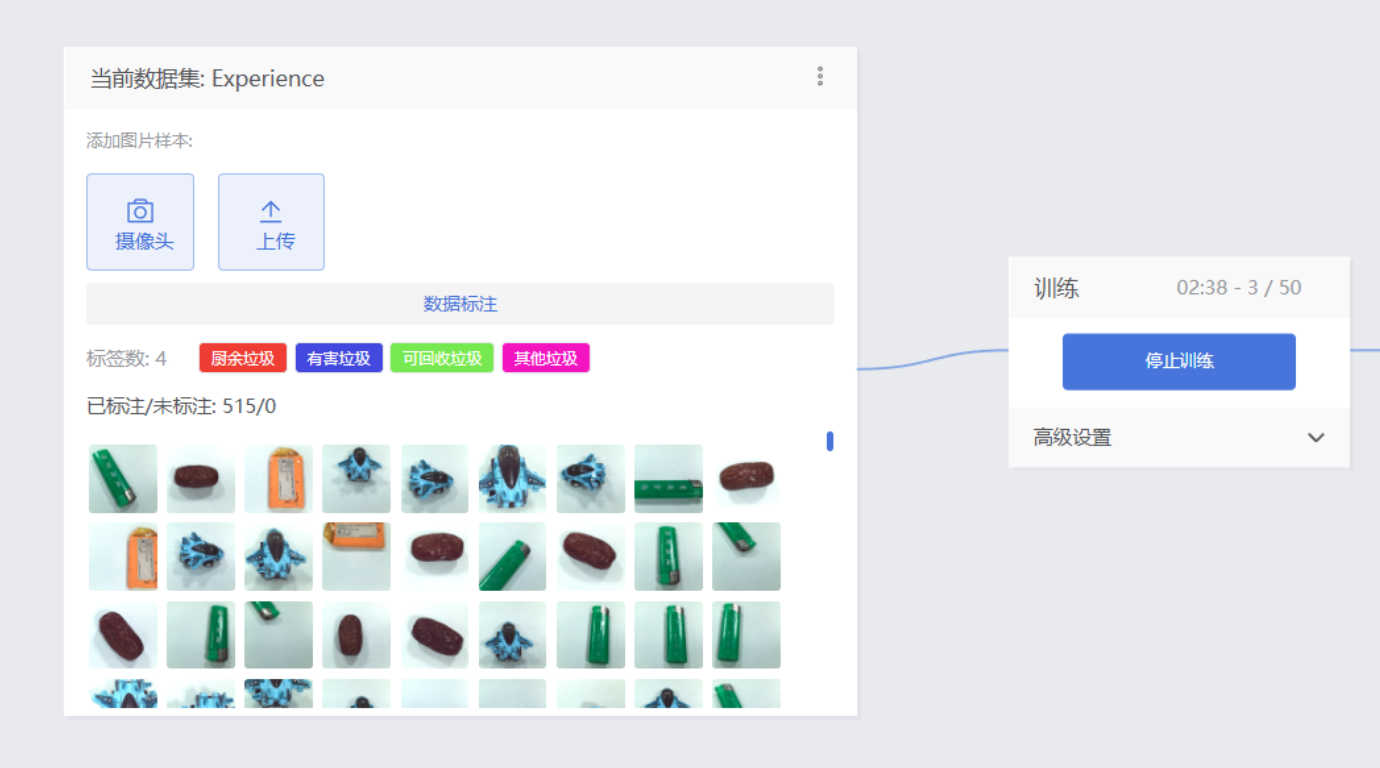Click the 当前数据集: Experience title
The height and width of the screenshot is (768, 1380).
[x=207, y=78]
